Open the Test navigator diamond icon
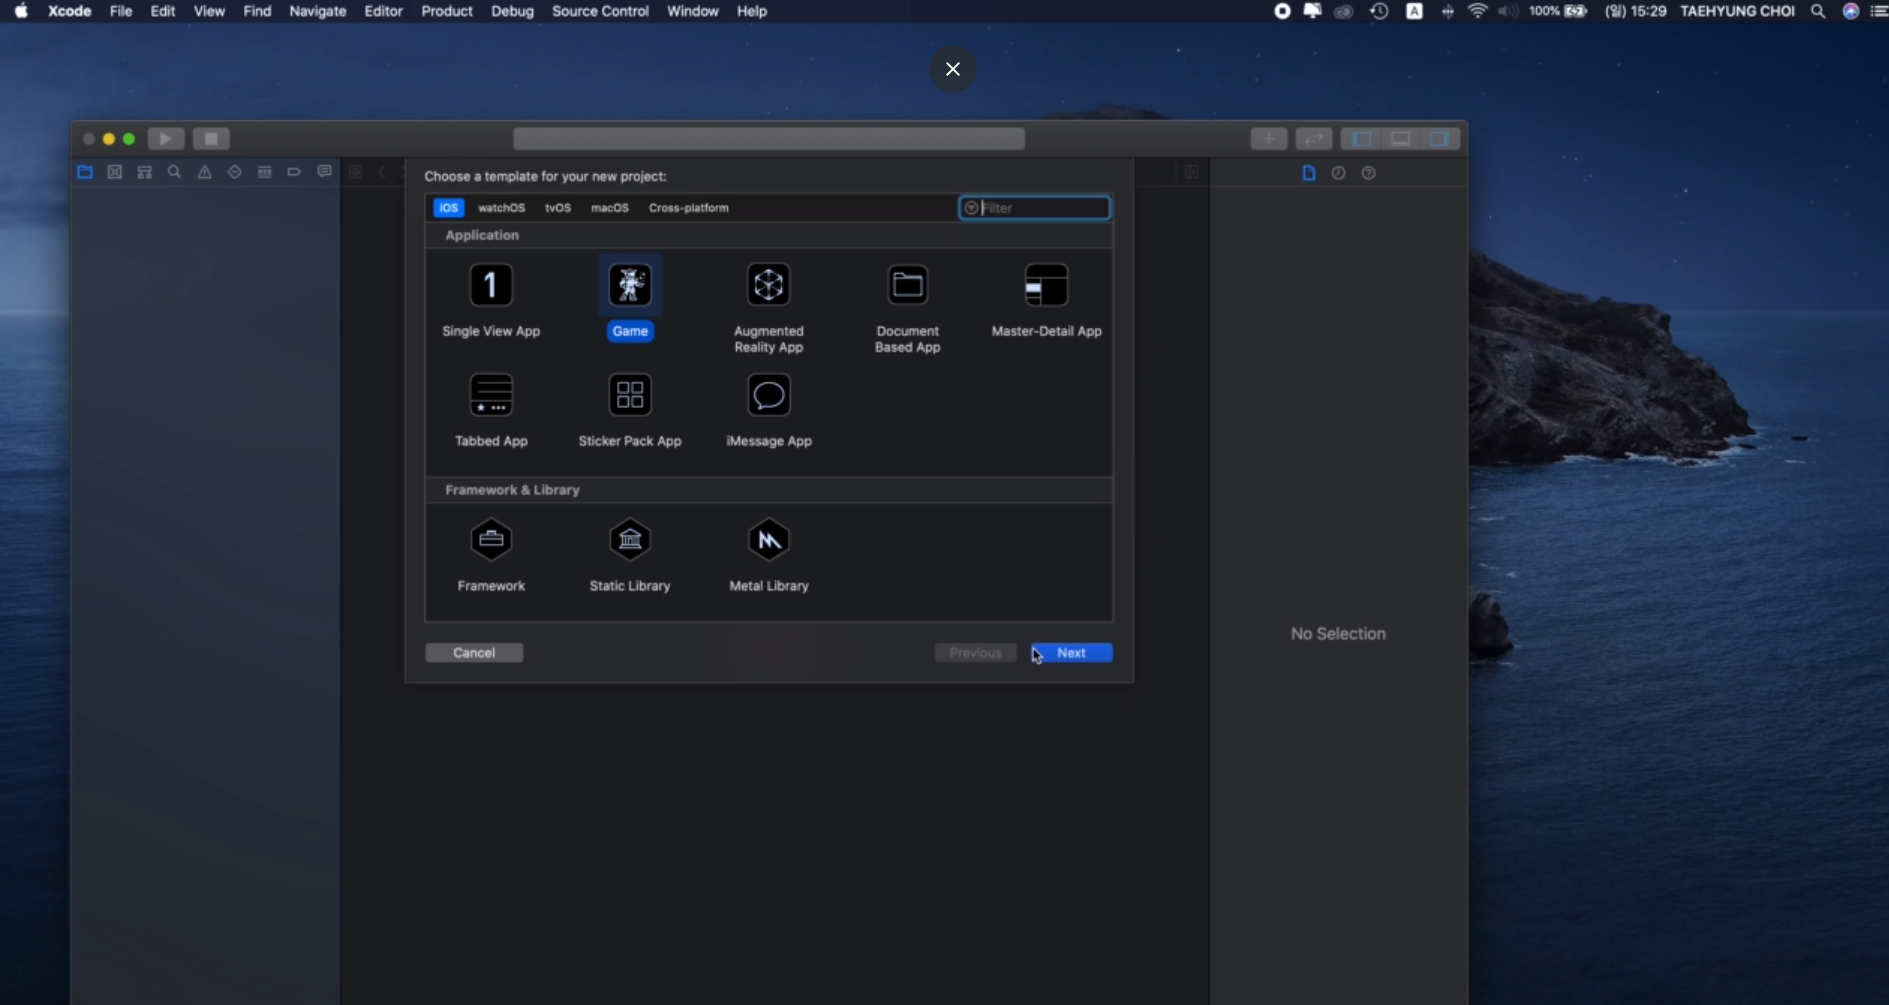 pyautogui.click(x=234, y=172)
